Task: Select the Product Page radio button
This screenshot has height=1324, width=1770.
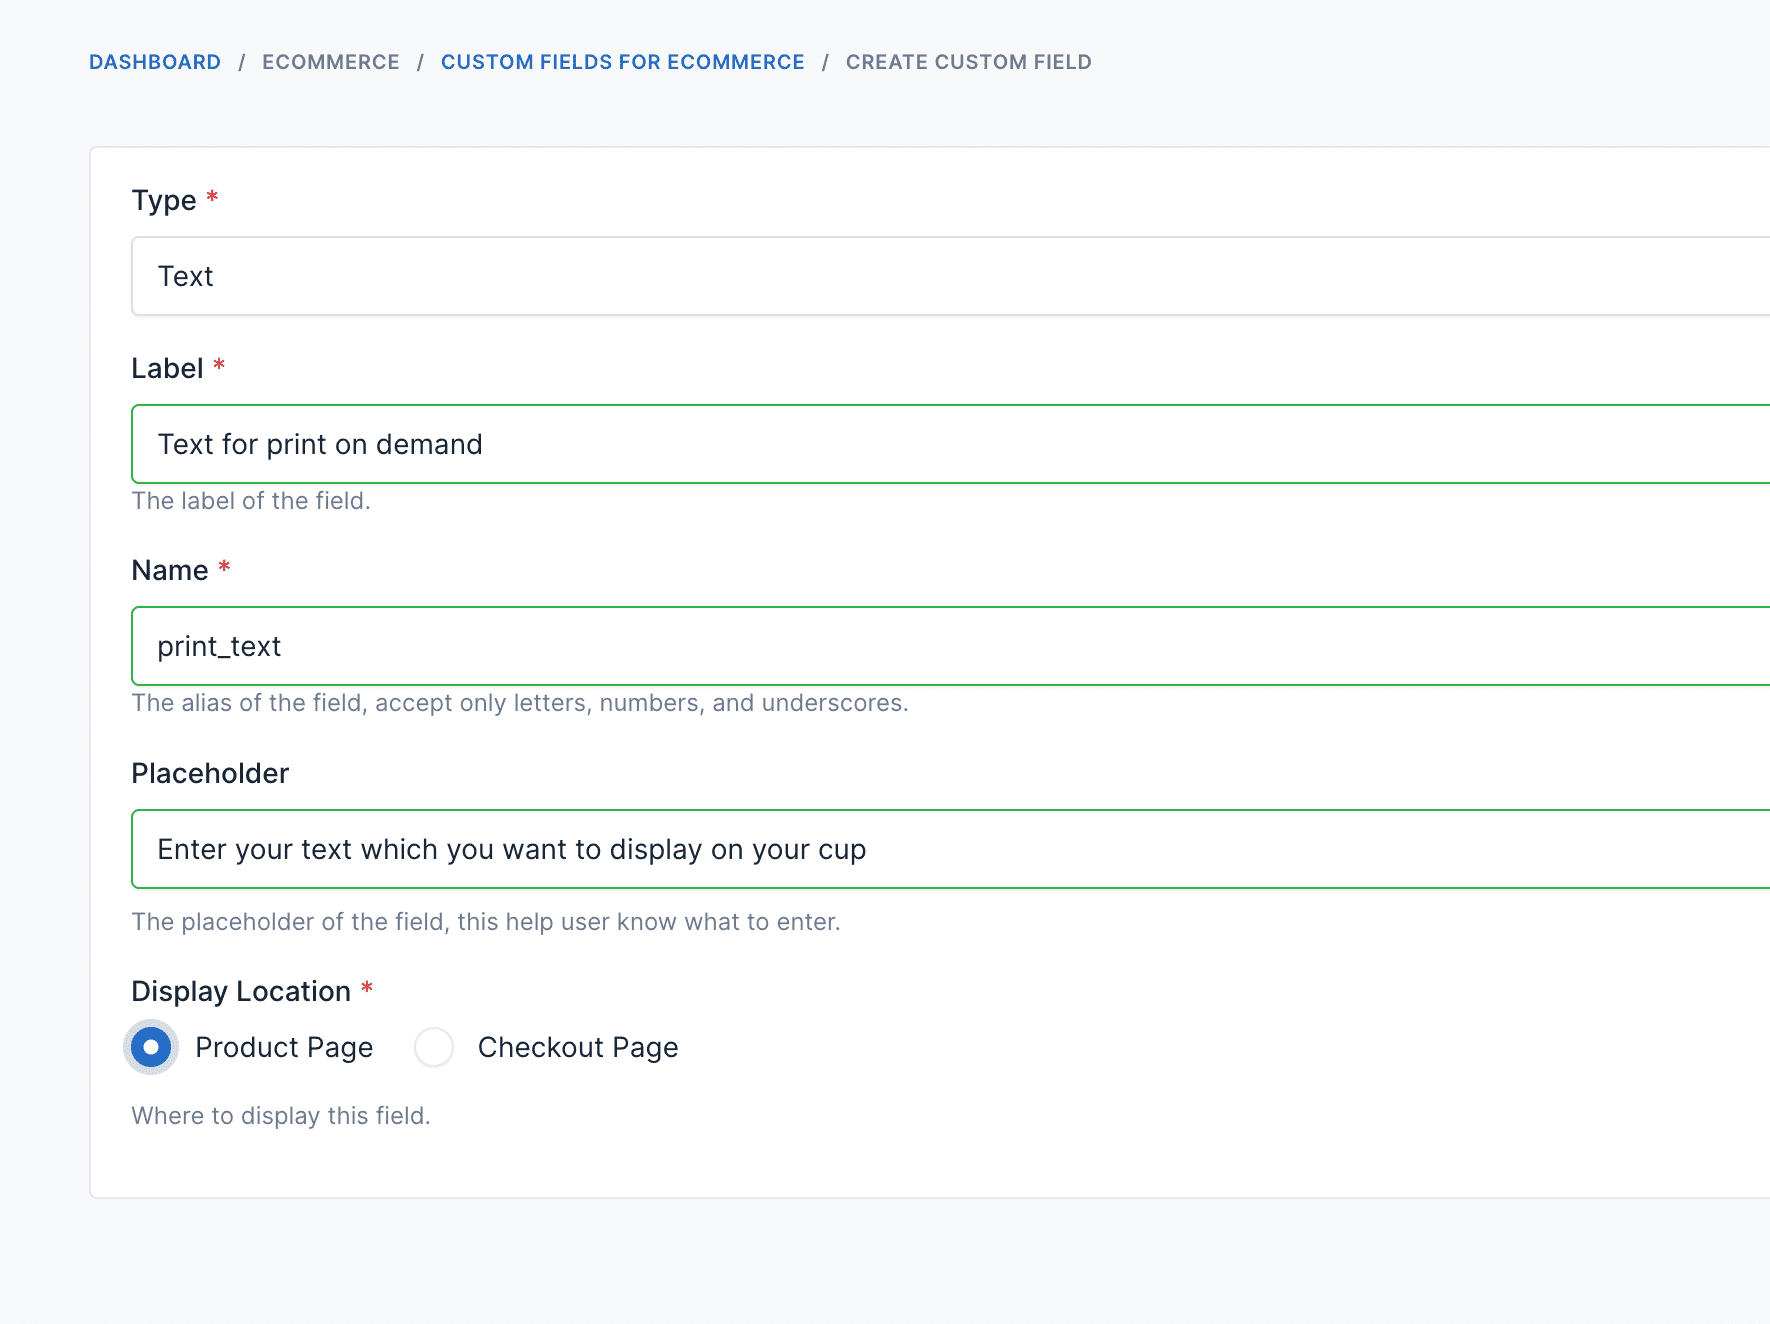Action: tap(151, 1047)
